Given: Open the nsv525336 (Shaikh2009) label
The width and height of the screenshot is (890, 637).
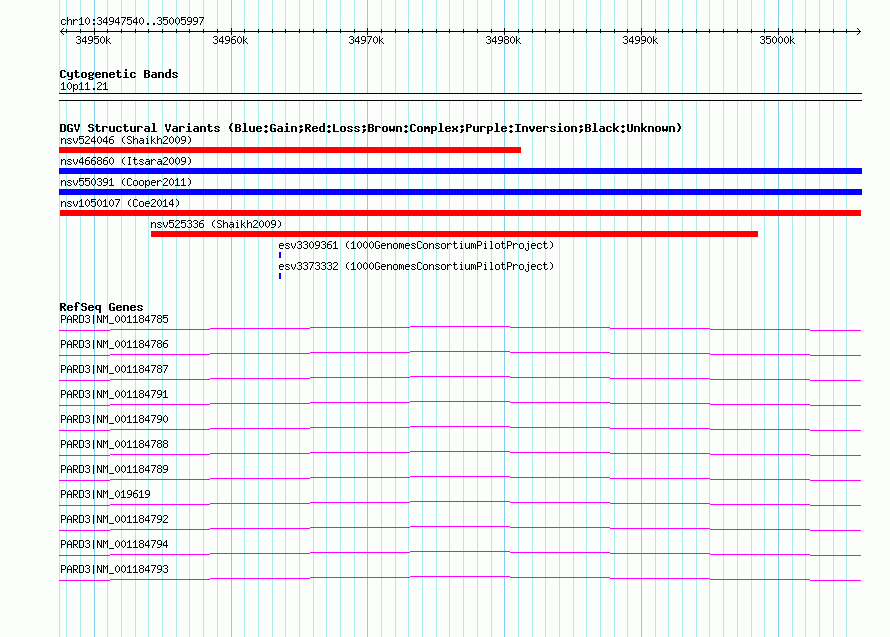Looking at the screenshot, I should coord(216,224).
